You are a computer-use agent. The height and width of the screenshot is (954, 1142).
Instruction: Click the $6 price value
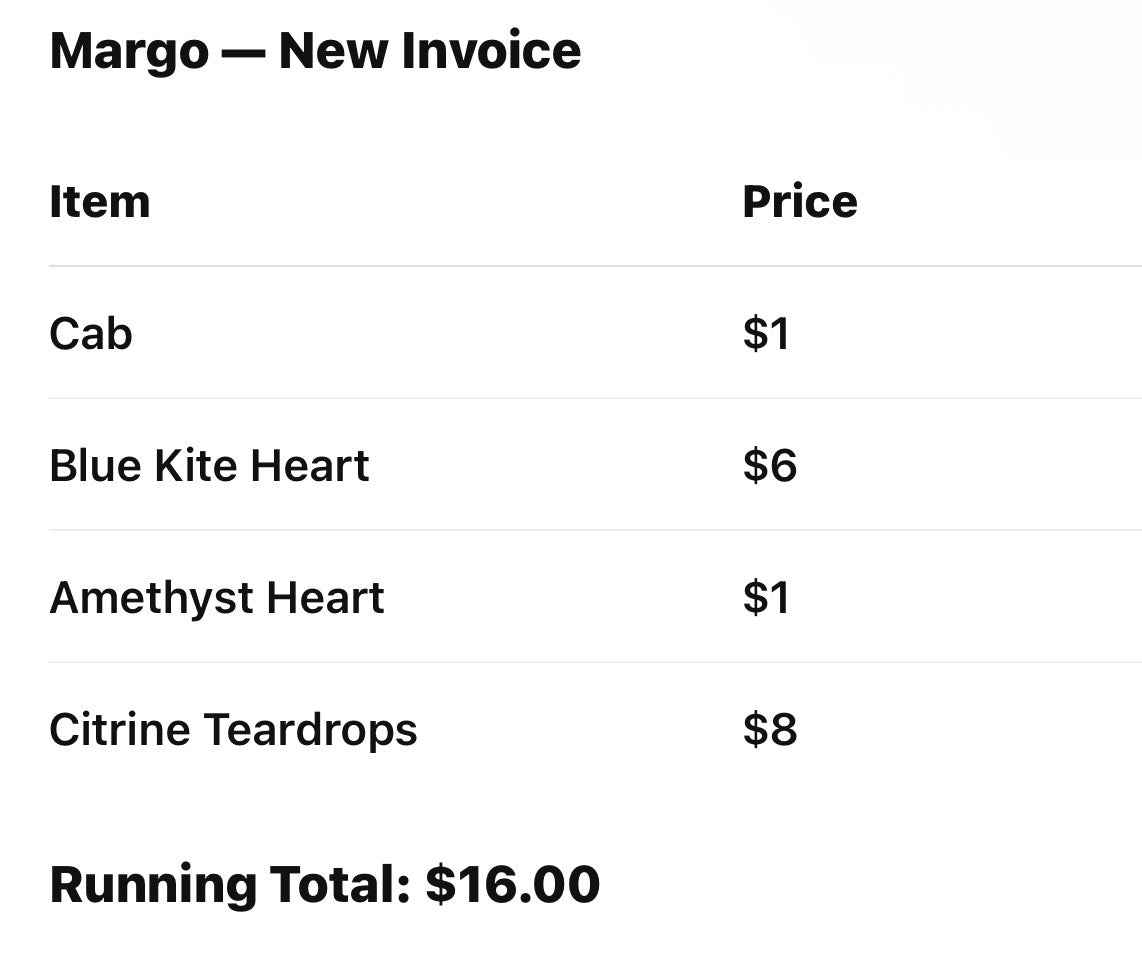point(770,465)
